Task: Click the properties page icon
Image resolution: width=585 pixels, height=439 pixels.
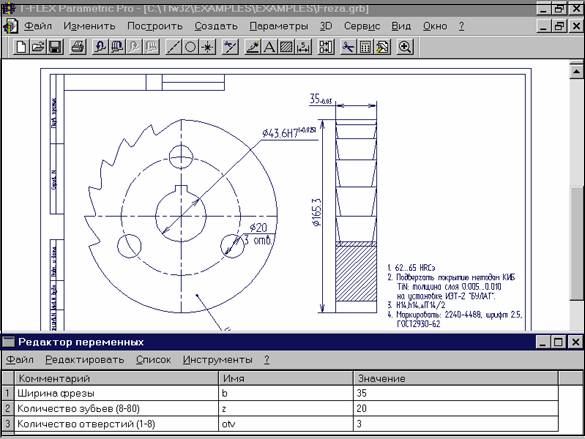Action: click(382, 47)
